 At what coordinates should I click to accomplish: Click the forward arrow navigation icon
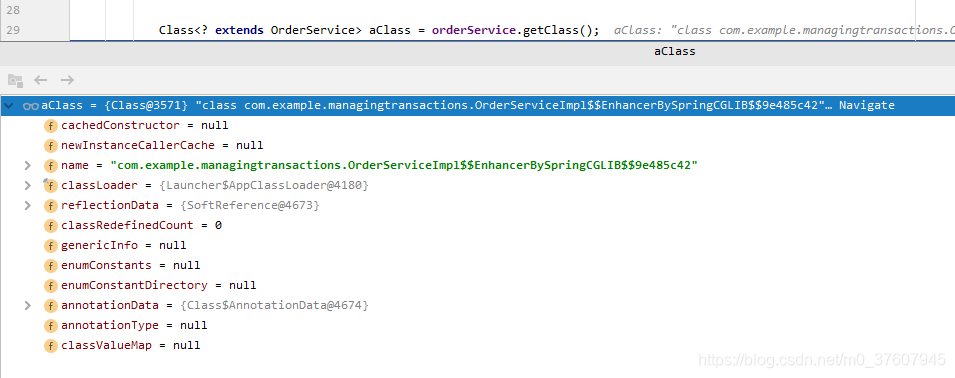click(67, 80)
